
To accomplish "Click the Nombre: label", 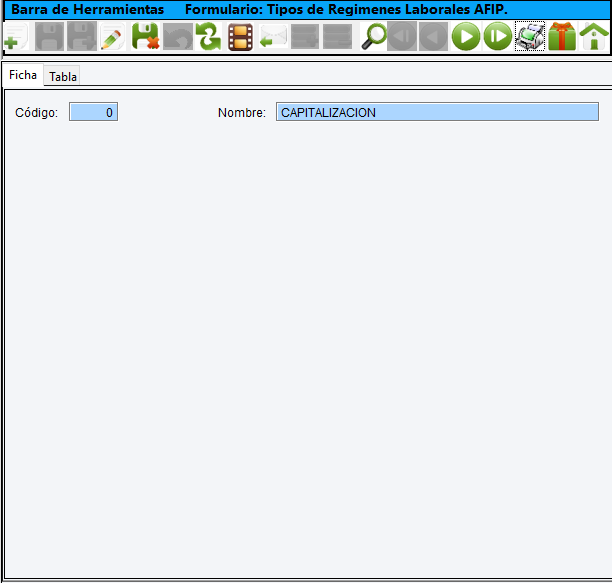I will point(242,113).
